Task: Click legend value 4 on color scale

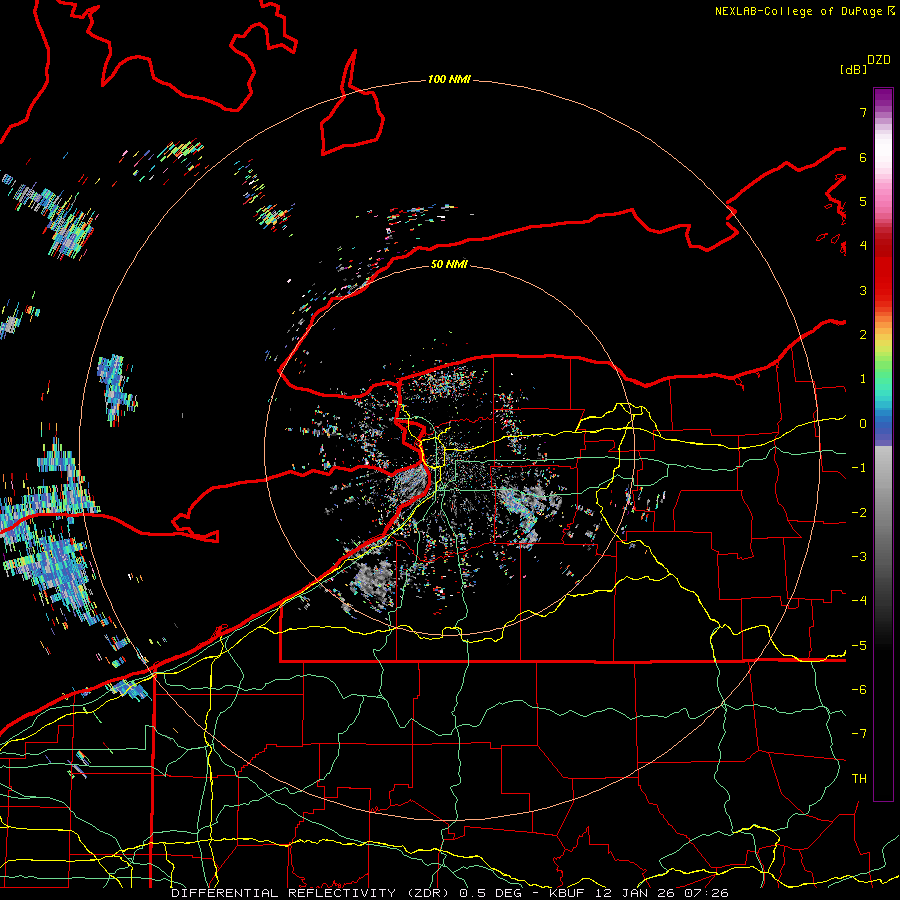Action: point(863,246)
